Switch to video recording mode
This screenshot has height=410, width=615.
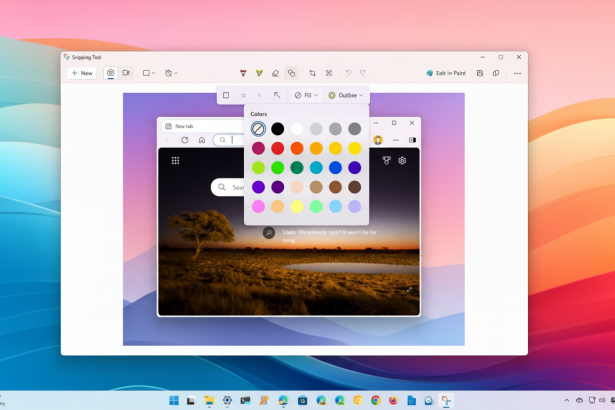point(126,73)
